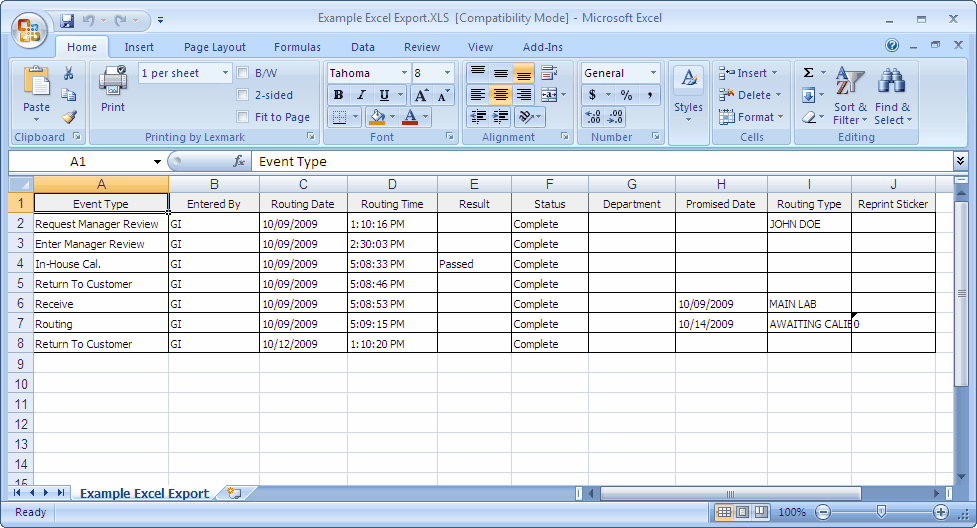Screen dimensions: 977x528
Task: Check the 2-sided option
Action: (x=243, y=95)
